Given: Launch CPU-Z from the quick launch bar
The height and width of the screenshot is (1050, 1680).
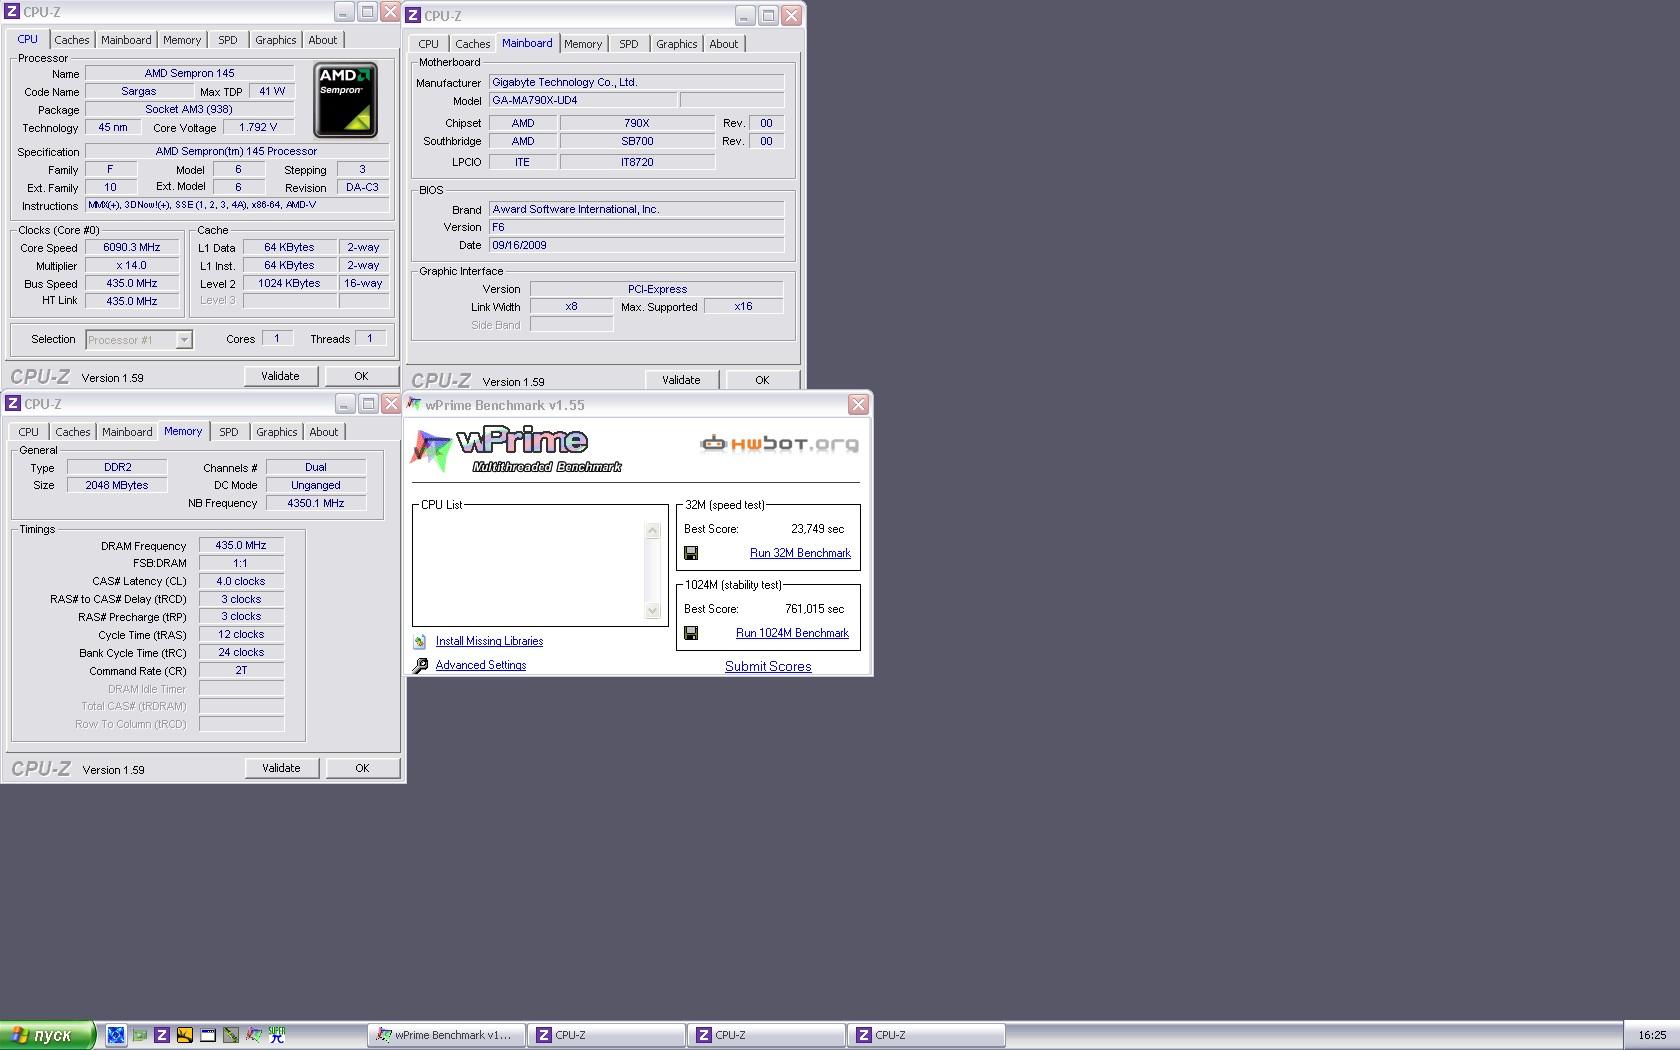Looking at the screenshot, I should point(162,1035).
